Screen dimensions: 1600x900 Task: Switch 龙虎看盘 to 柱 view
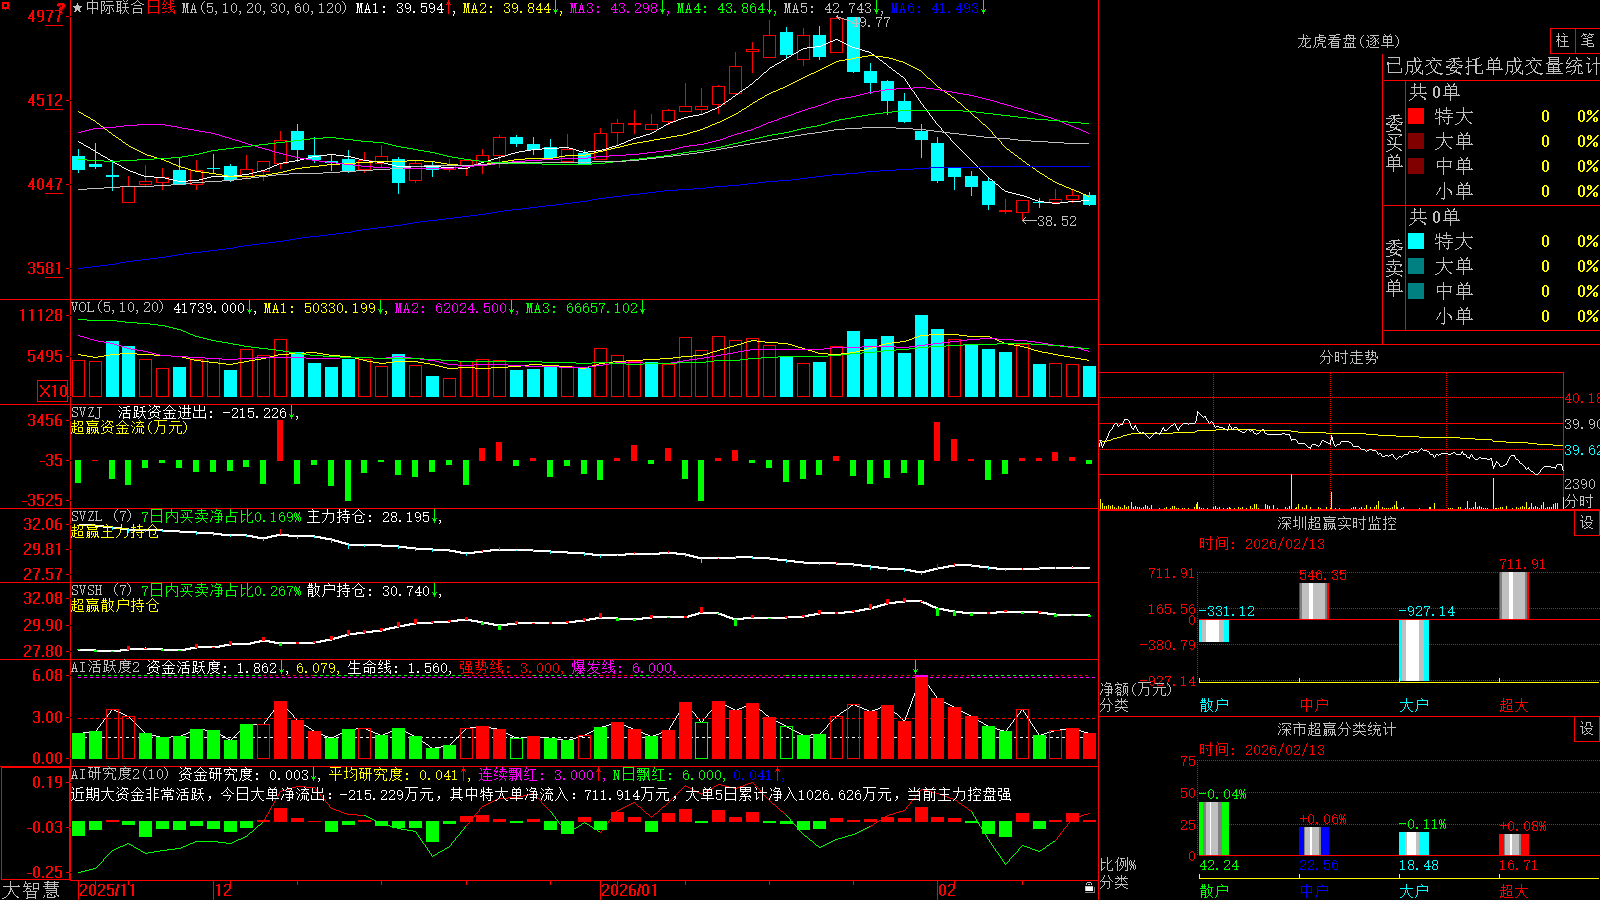coord(1562,40)
